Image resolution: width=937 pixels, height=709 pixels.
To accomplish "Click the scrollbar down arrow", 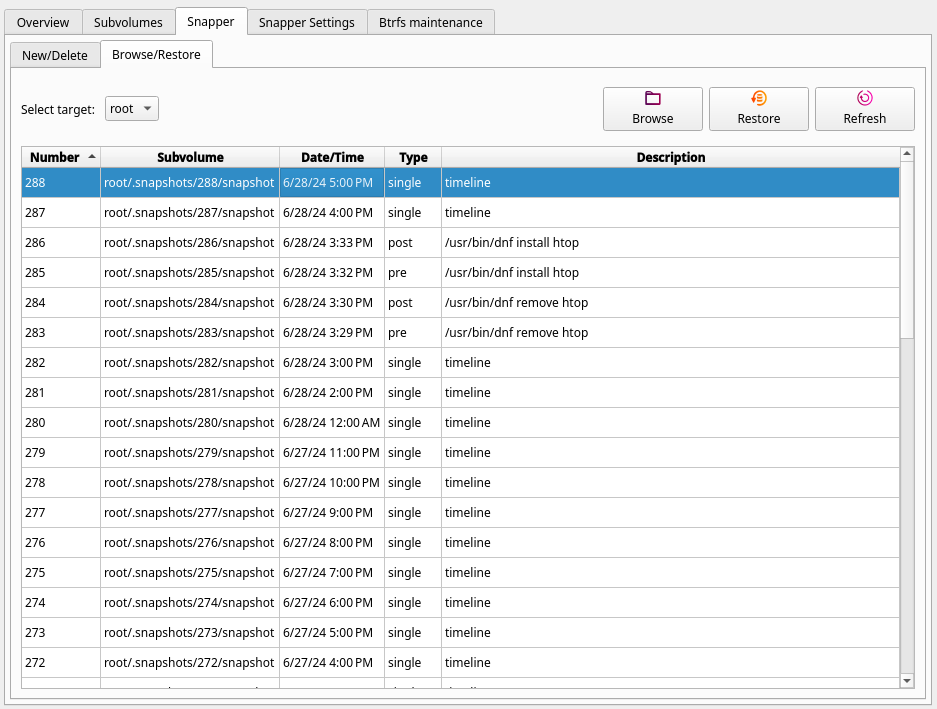I will 907,681.
